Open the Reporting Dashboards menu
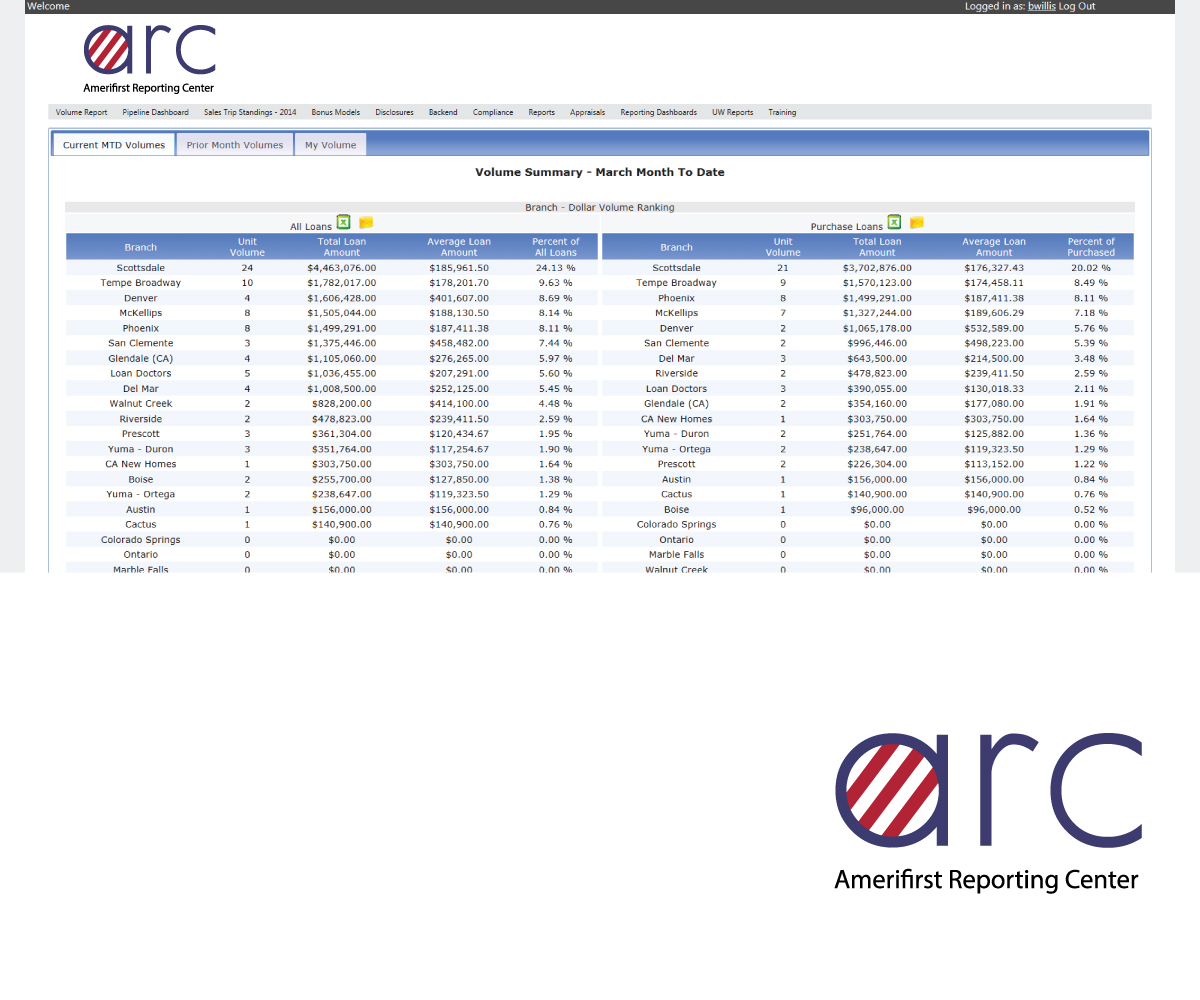This screenshot has width=1200, height=1000. pyautogui.click(x=658, y=112)
